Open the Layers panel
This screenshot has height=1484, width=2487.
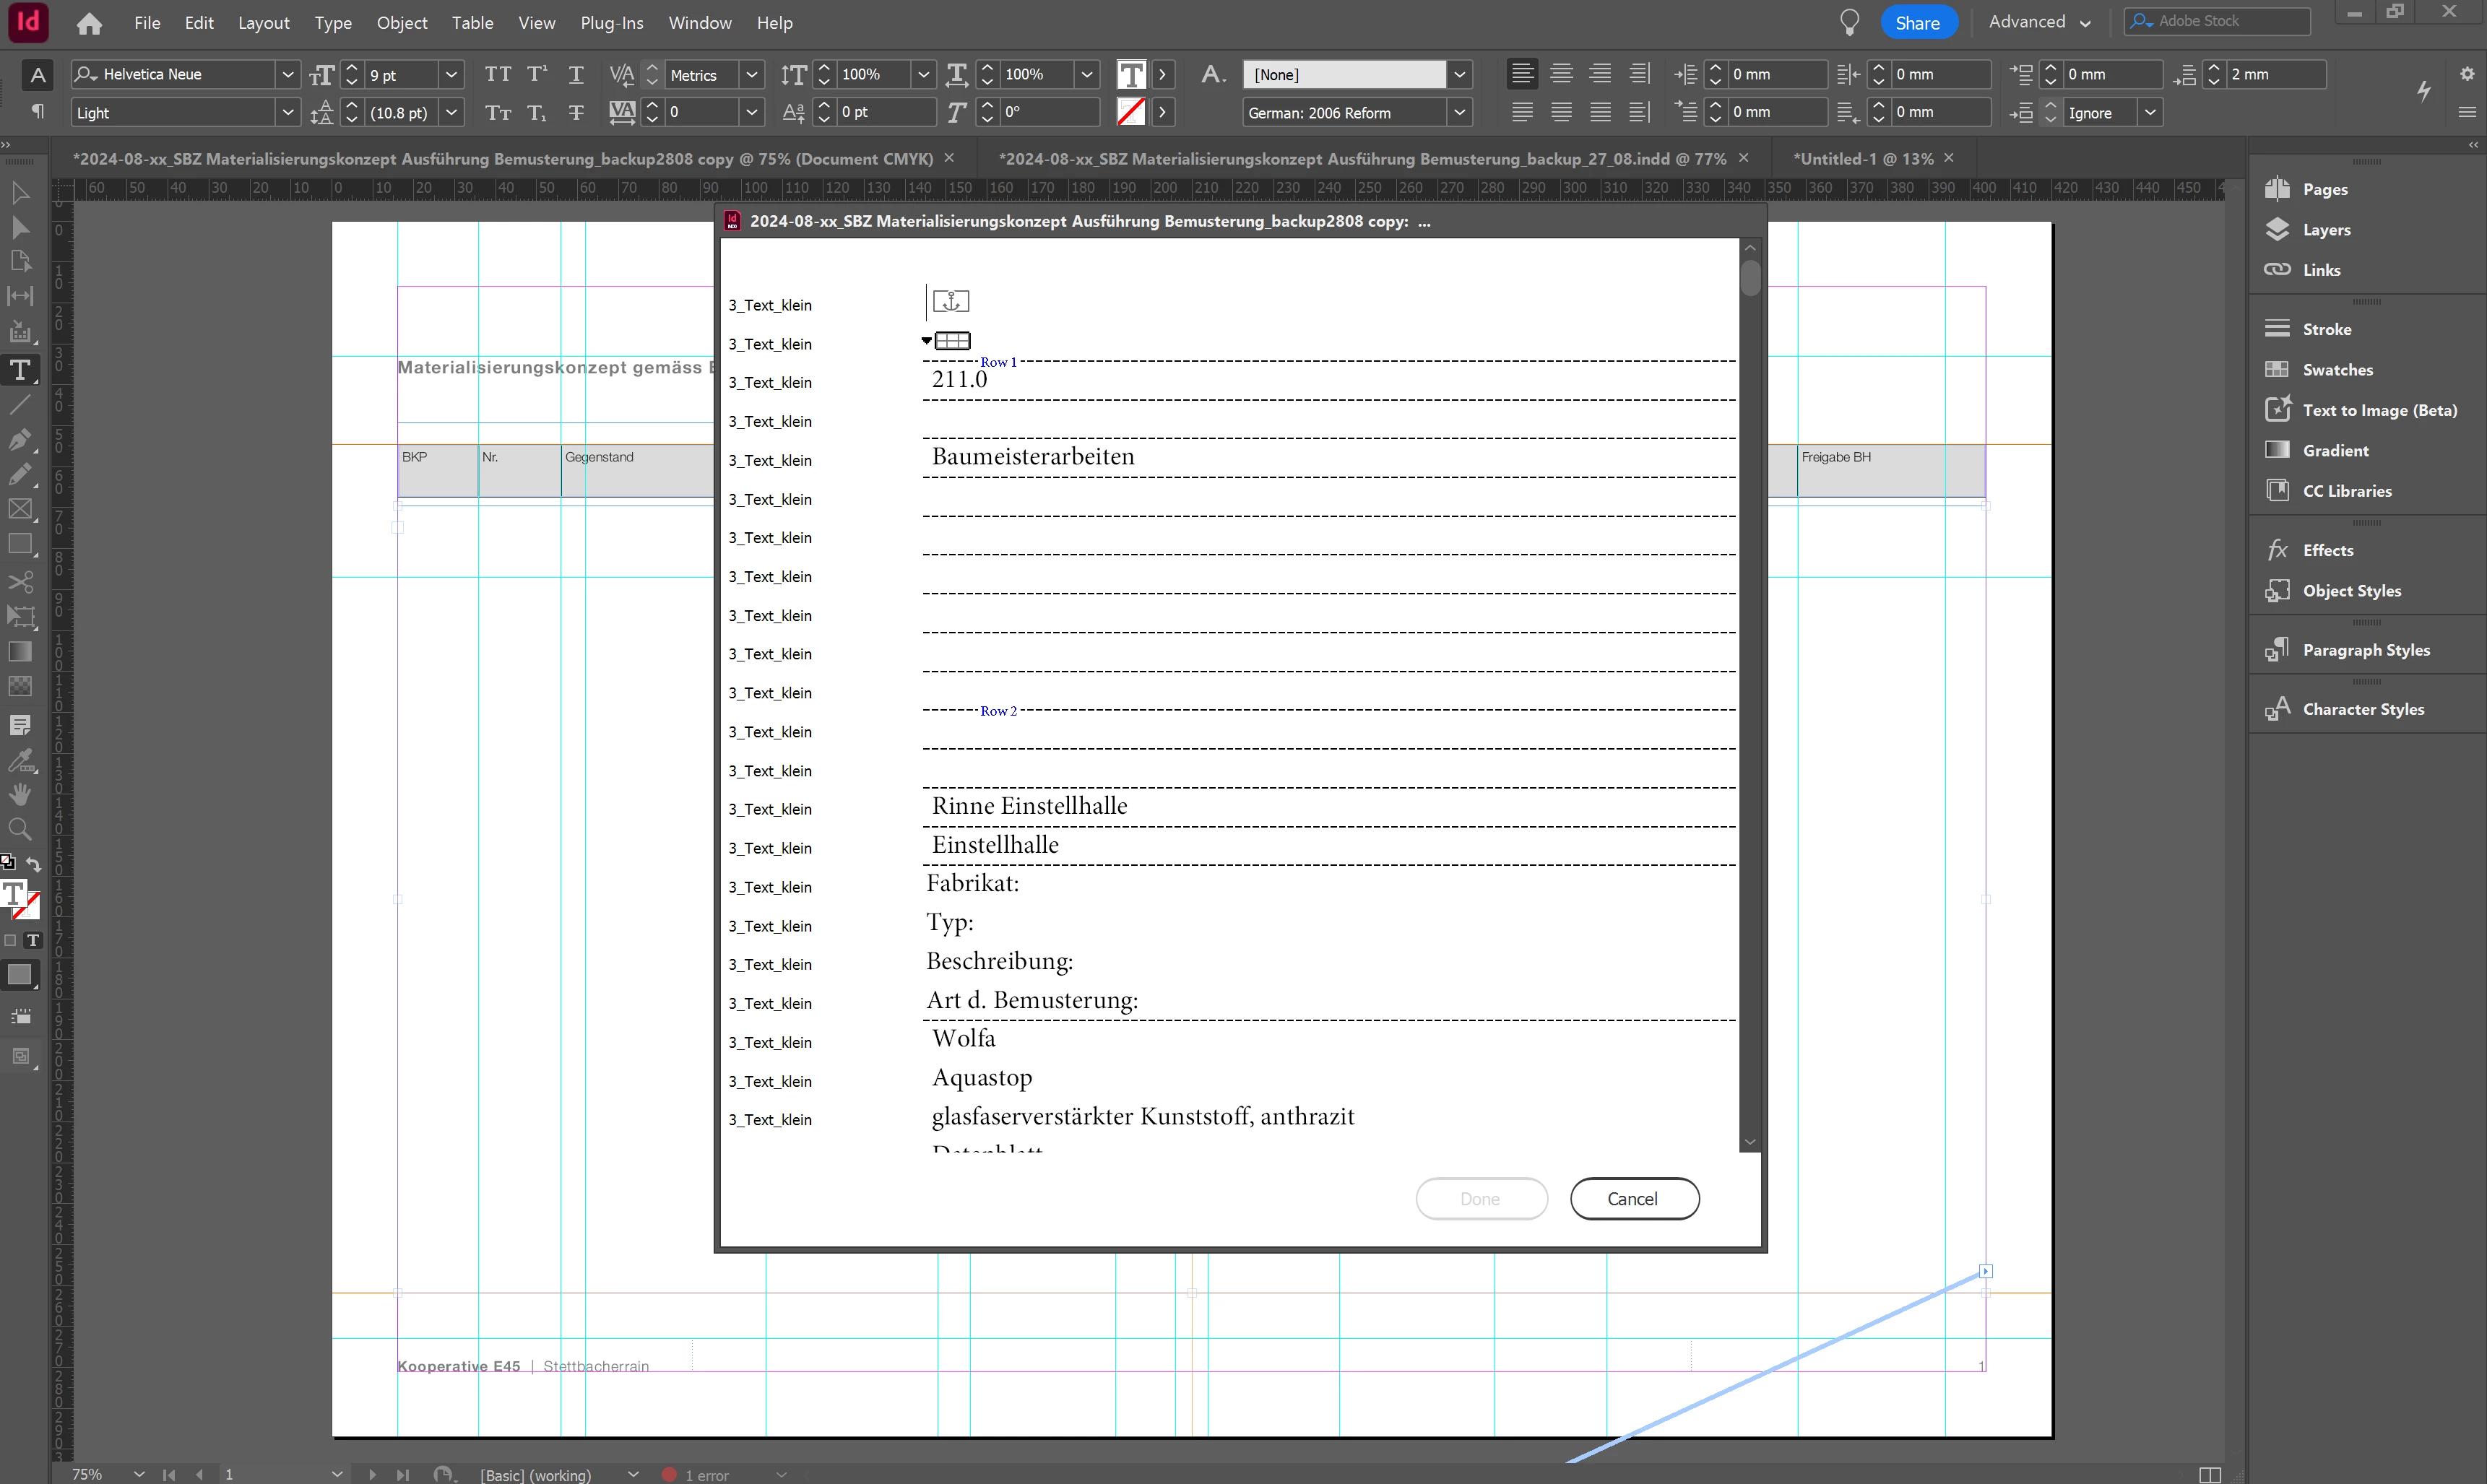point(2325,230)
